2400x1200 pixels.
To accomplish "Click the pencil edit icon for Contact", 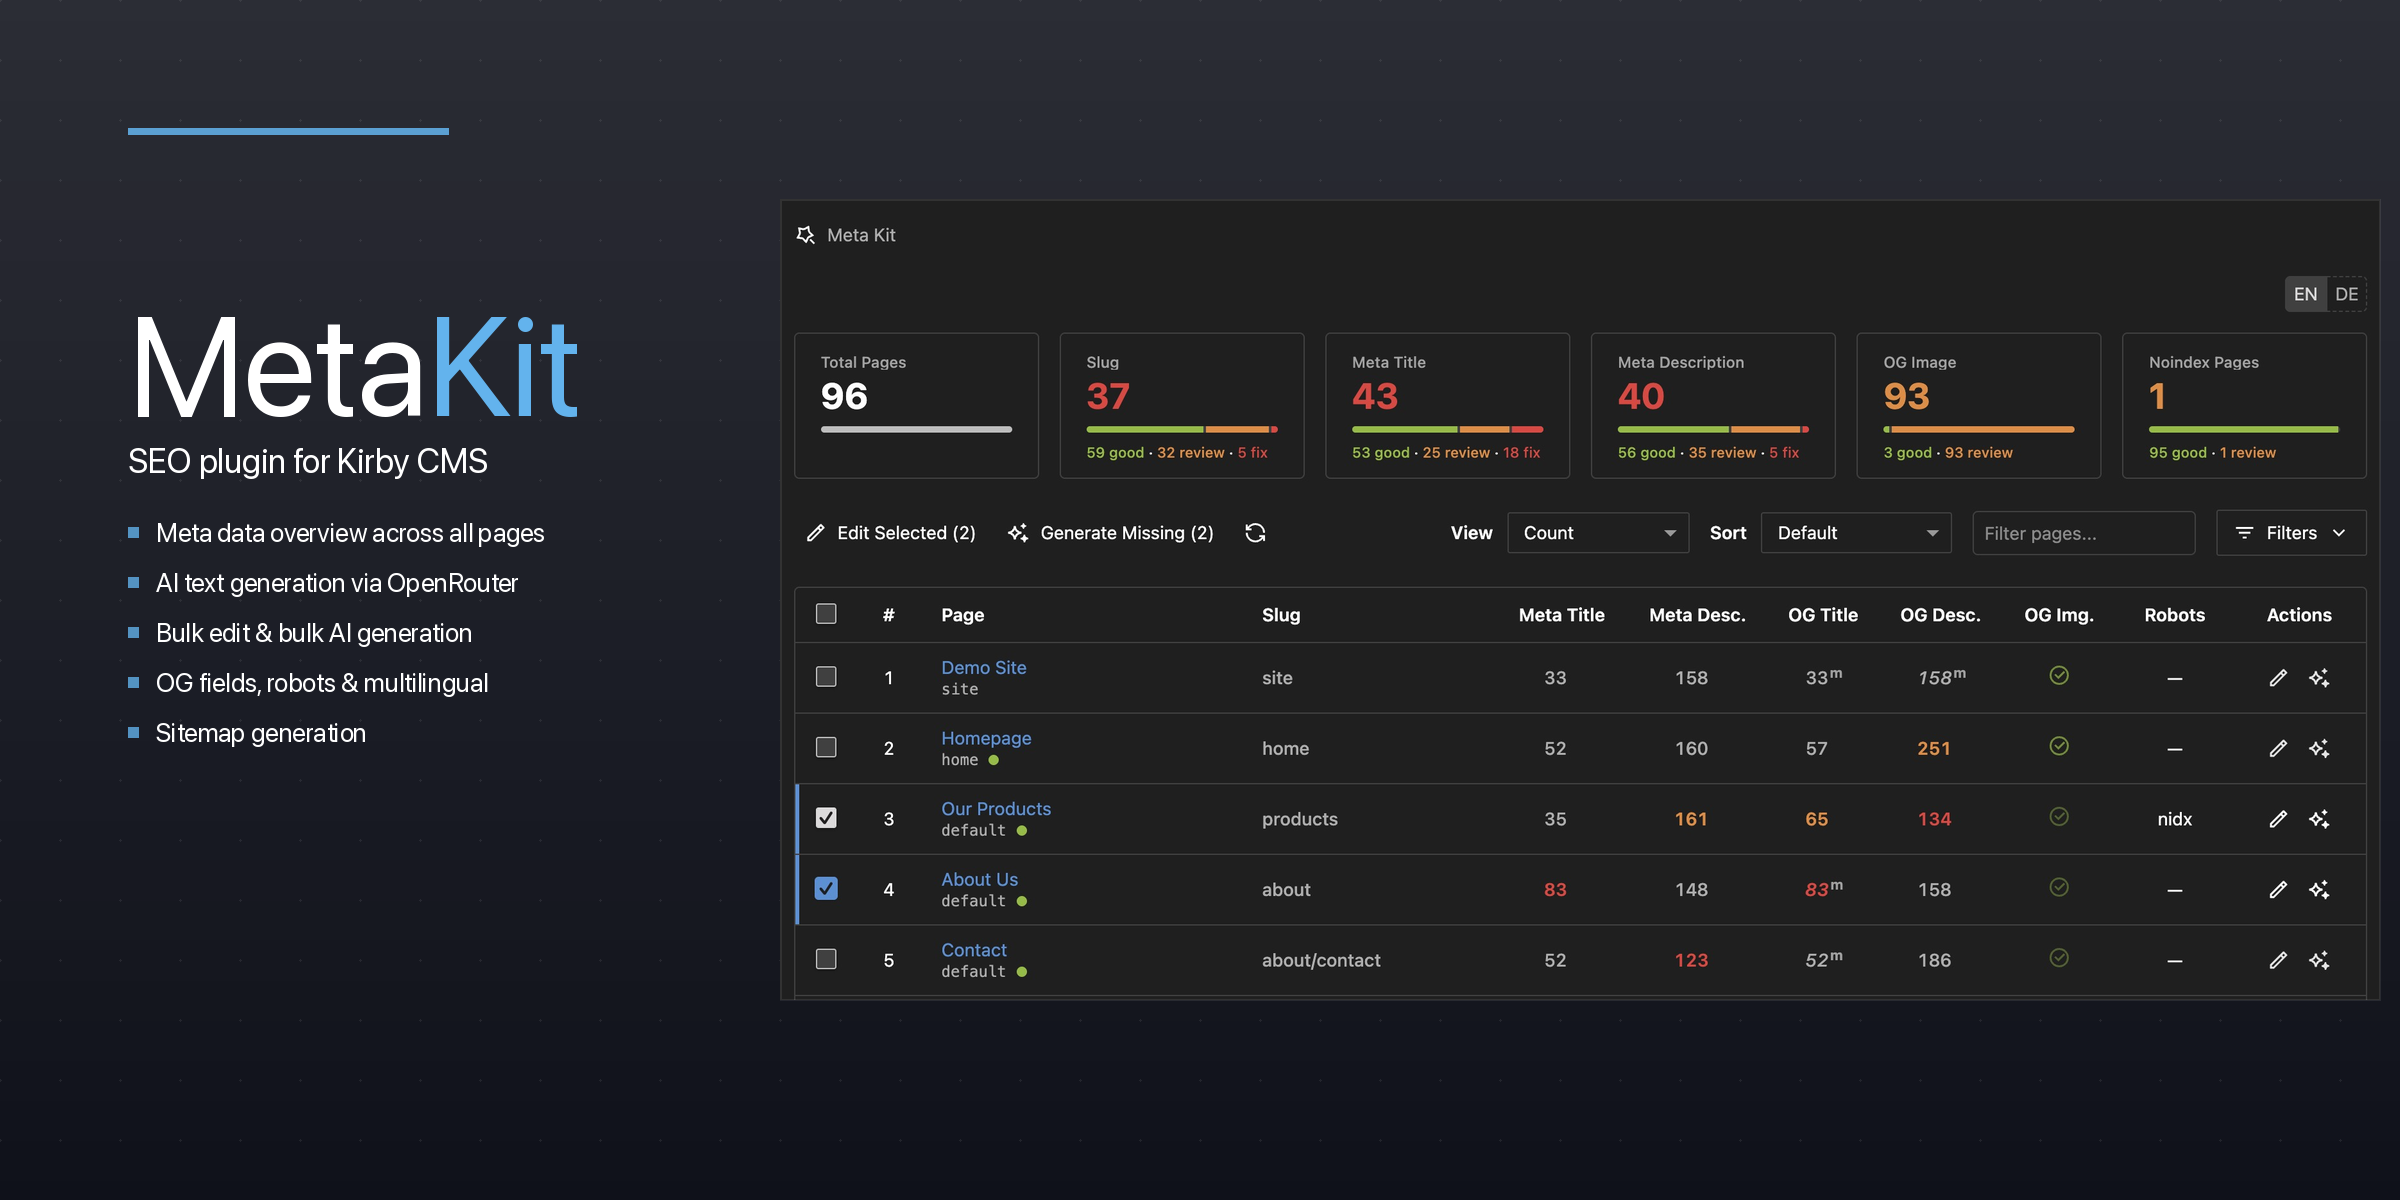I will tap(2278, 960).
